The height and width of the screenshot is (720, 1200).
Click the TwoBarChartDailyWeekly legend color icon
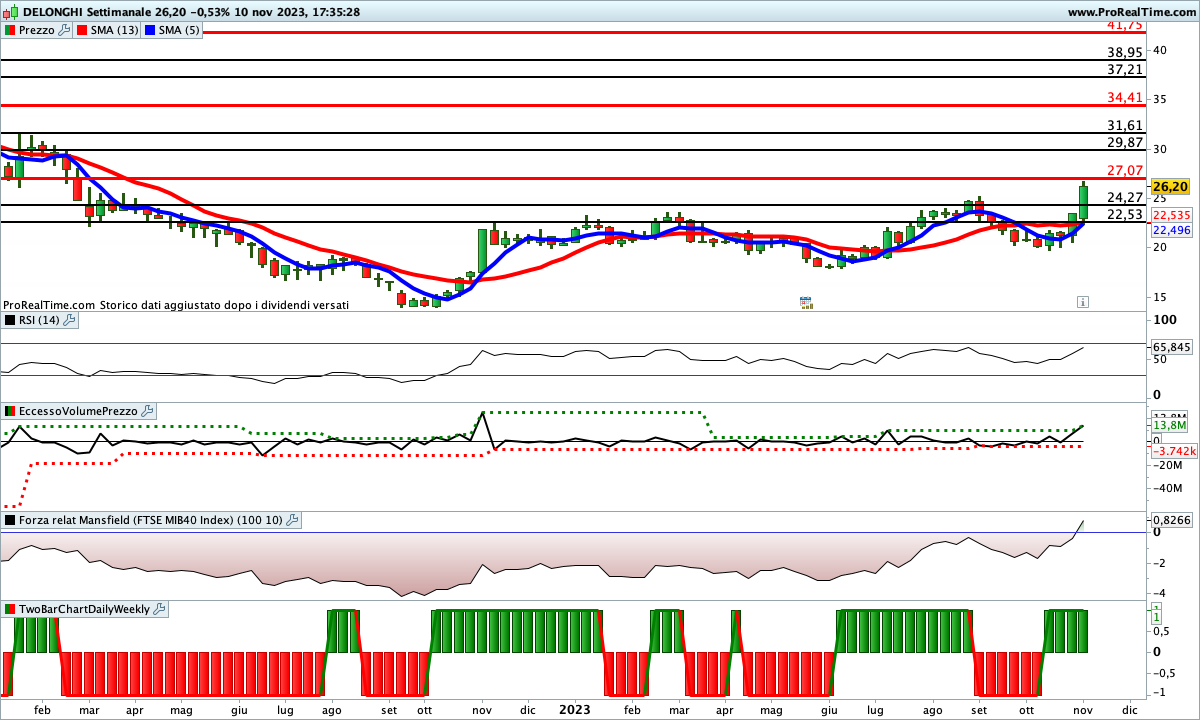click(10, 608)
